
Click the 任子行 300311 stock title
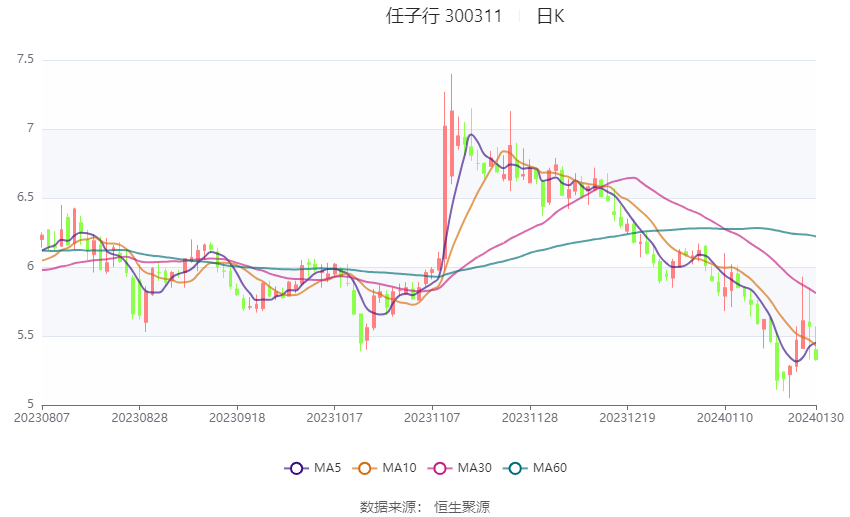[444, 16]
